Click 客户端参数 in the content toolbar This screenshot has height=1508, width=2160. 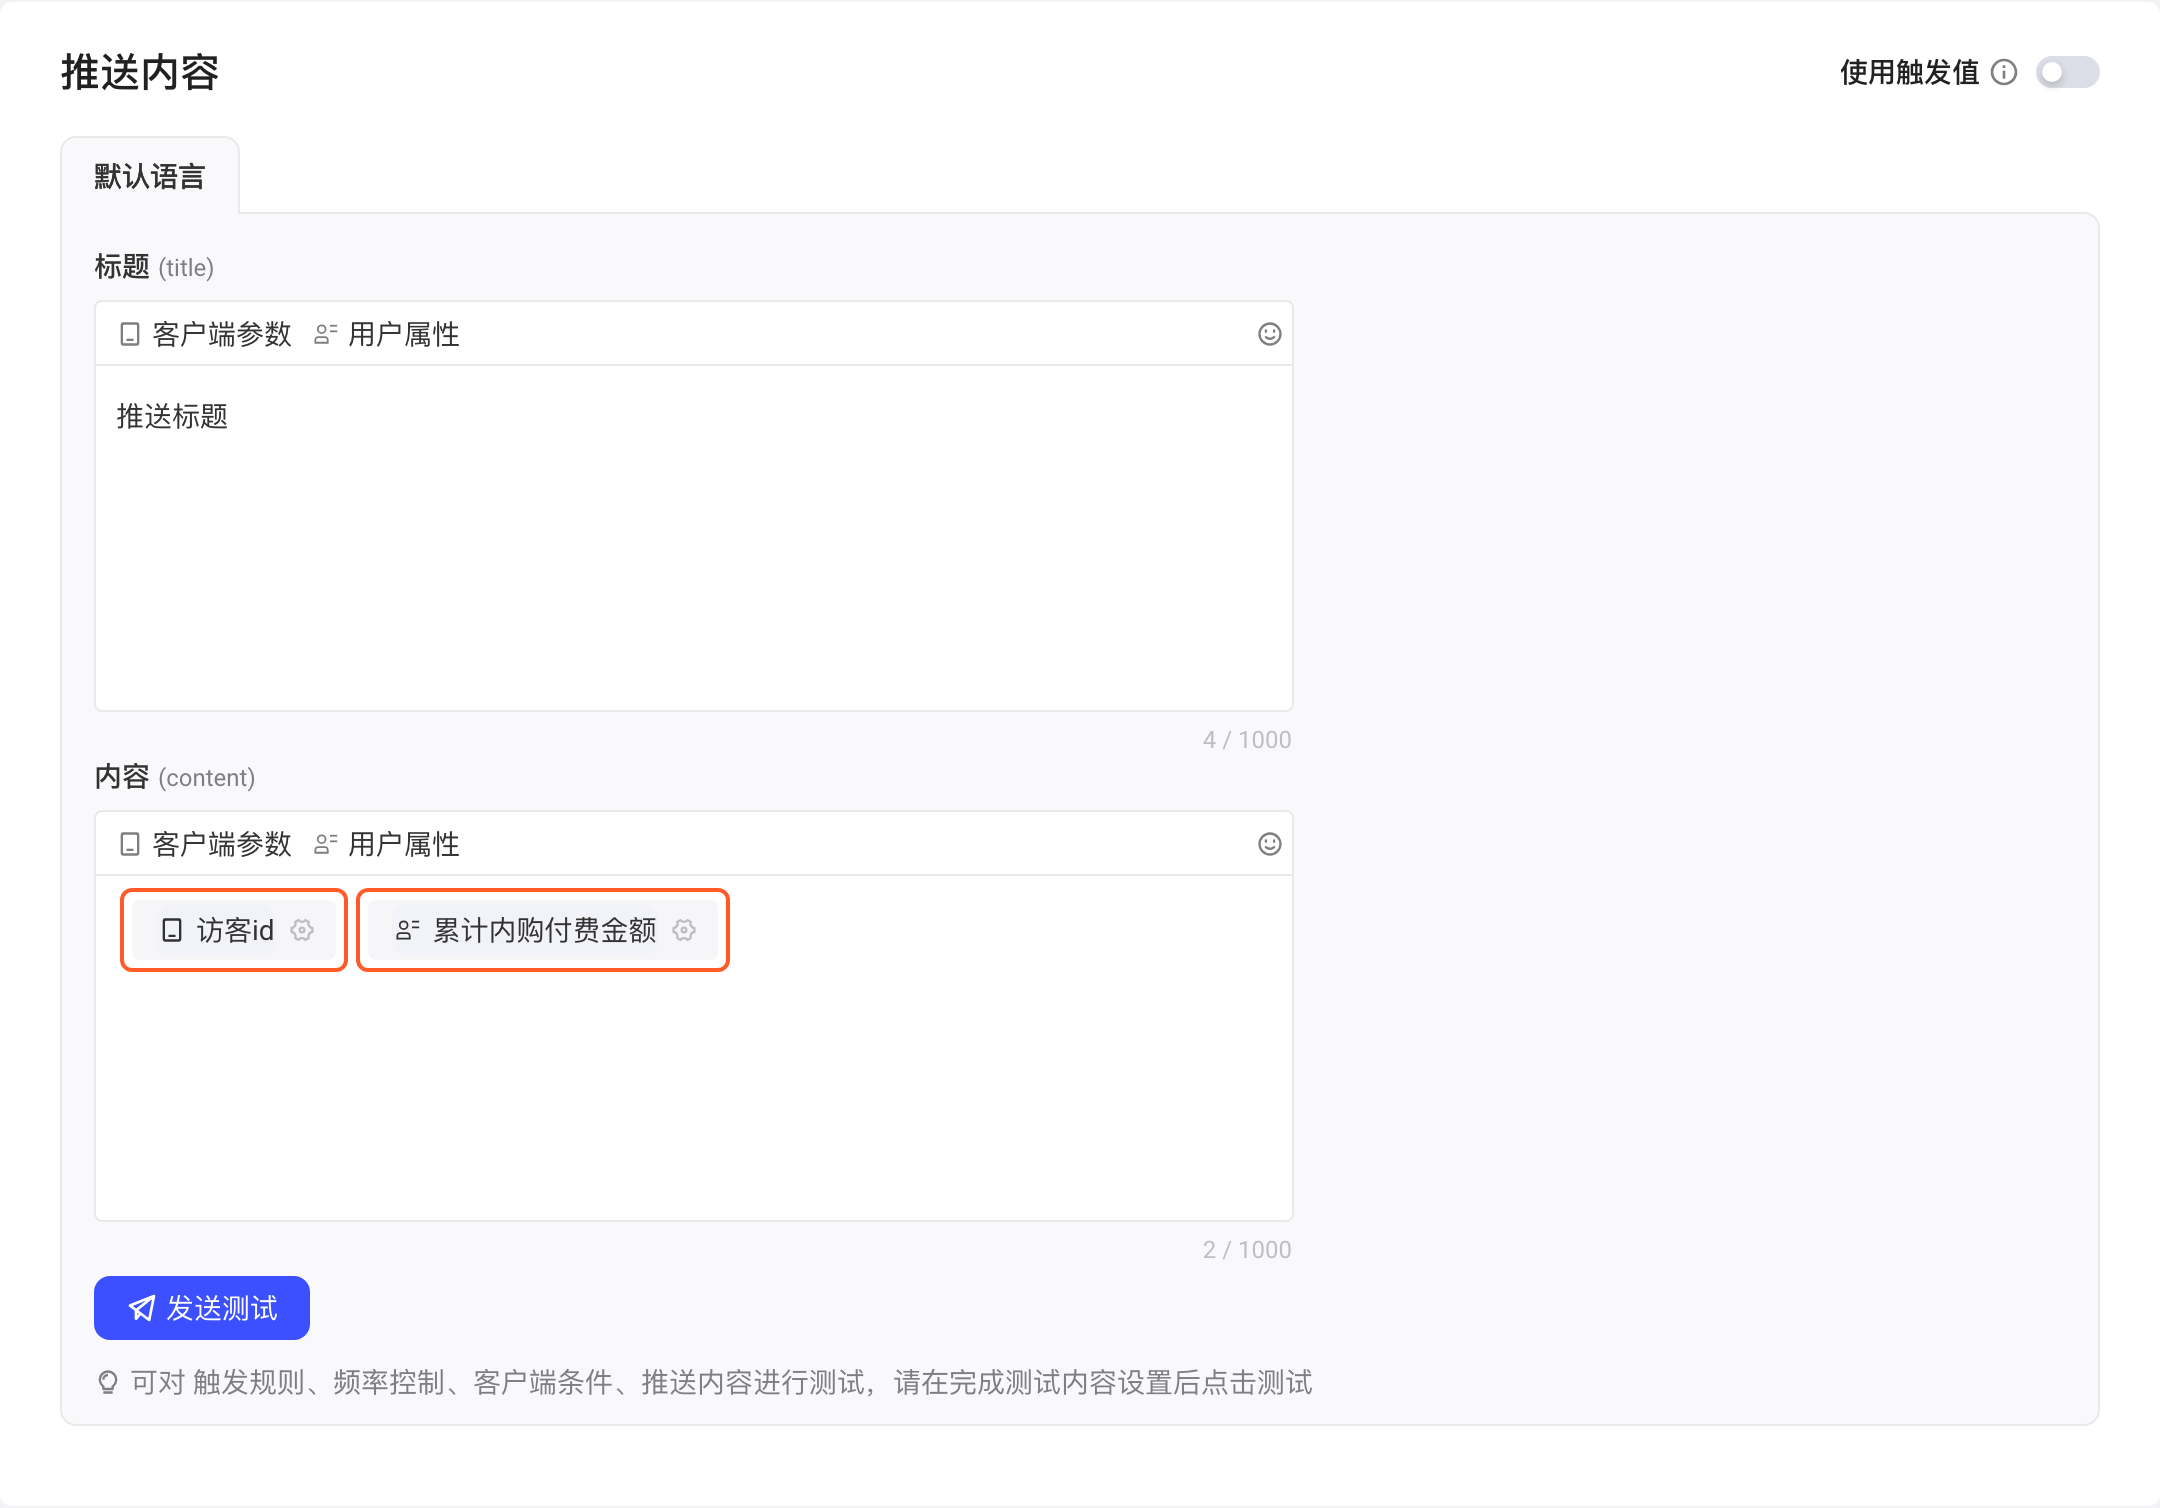(x=205, y=844)
